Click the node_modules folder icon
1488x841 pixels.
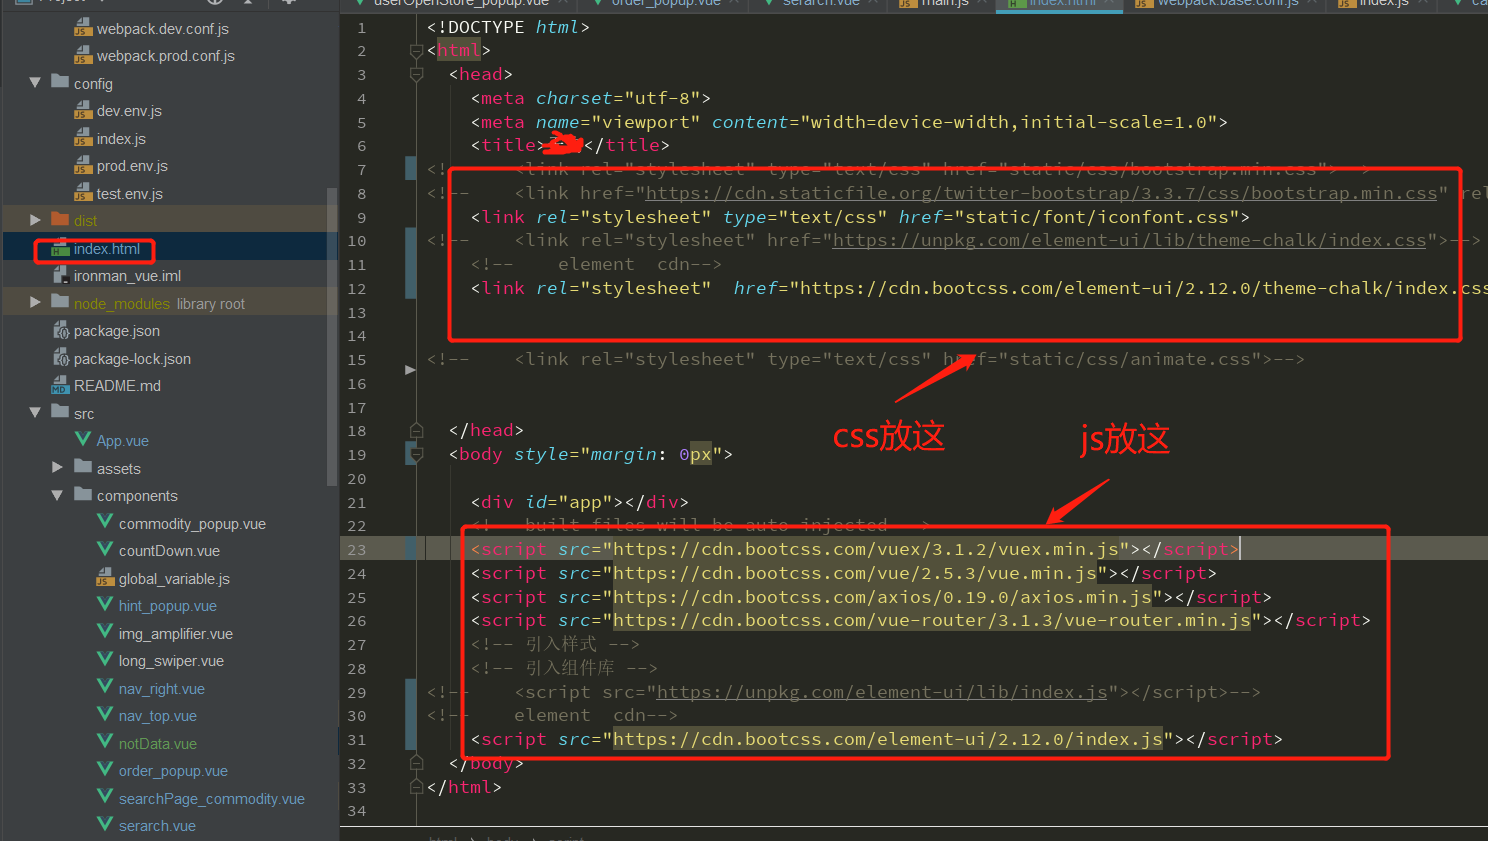(x=60, y=302)
